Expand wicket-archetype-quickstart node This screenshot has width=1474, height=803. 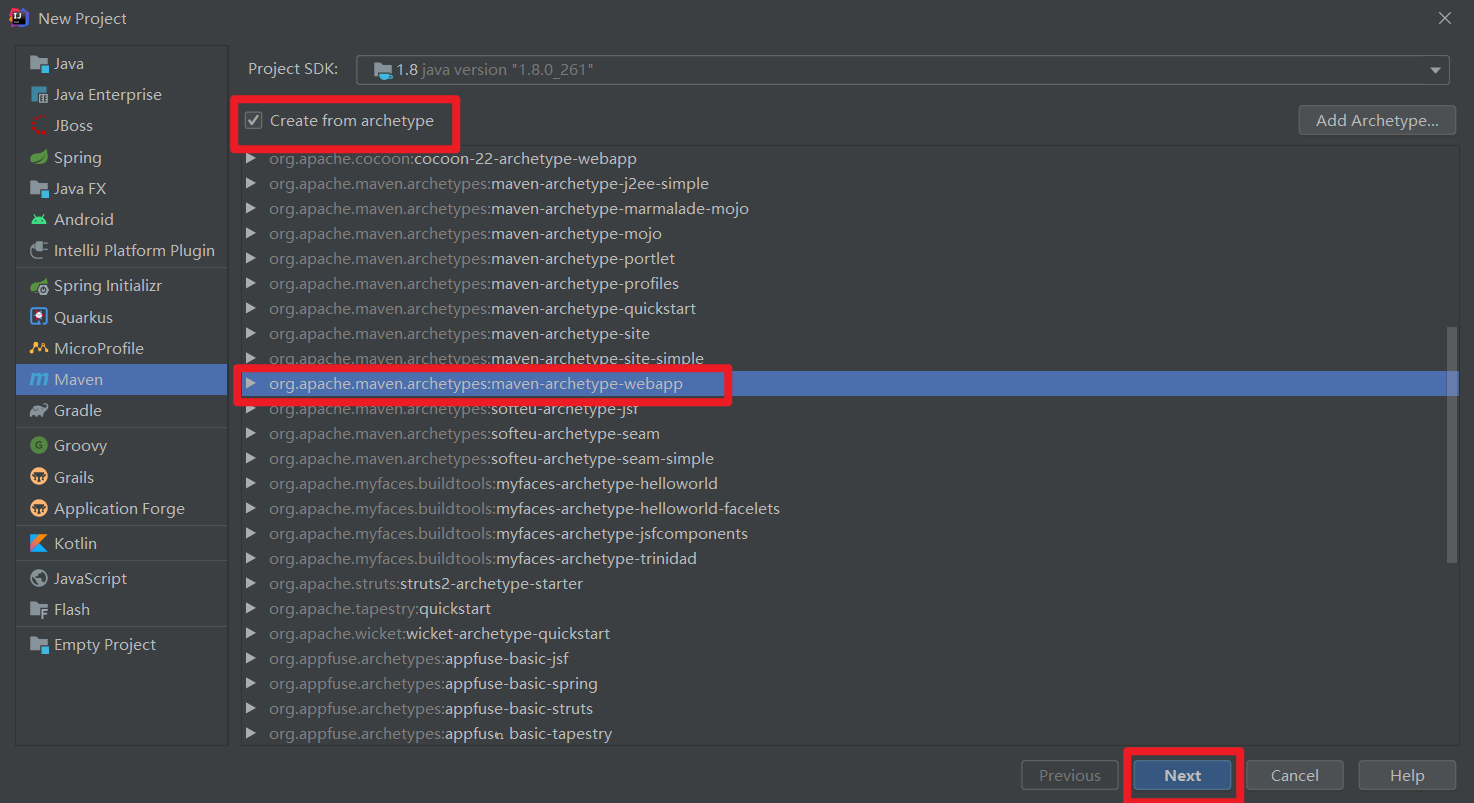pos(250,634)
